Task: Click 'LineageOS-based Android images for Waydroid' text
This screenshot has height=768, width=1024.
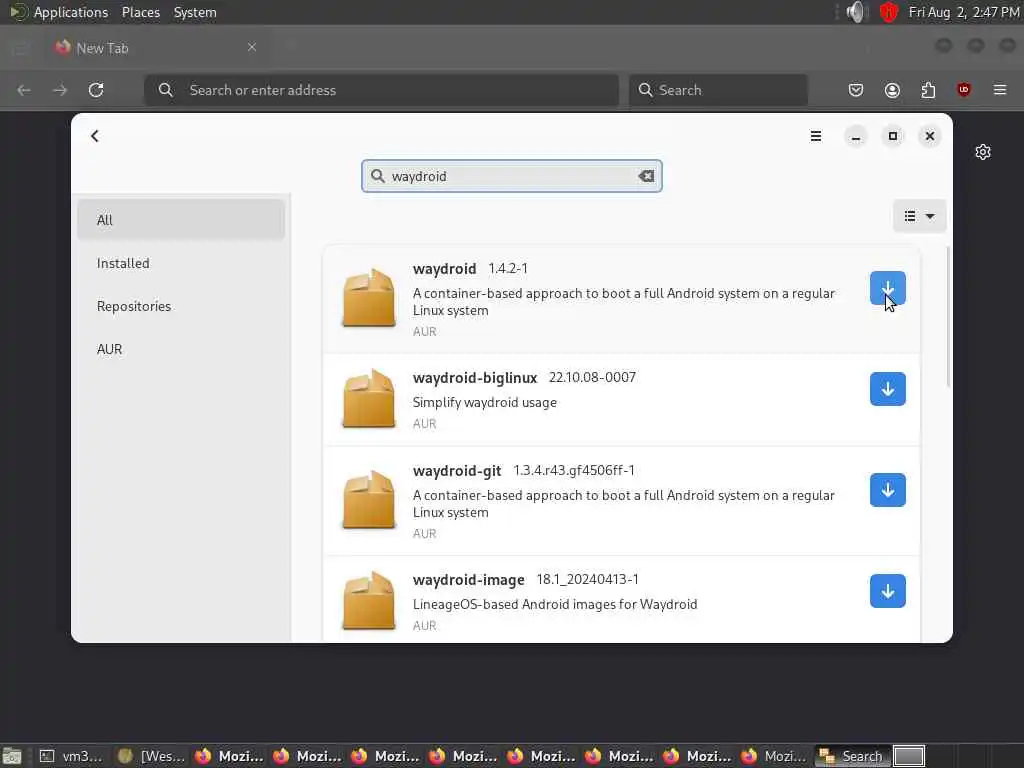Action: (555, 605)
